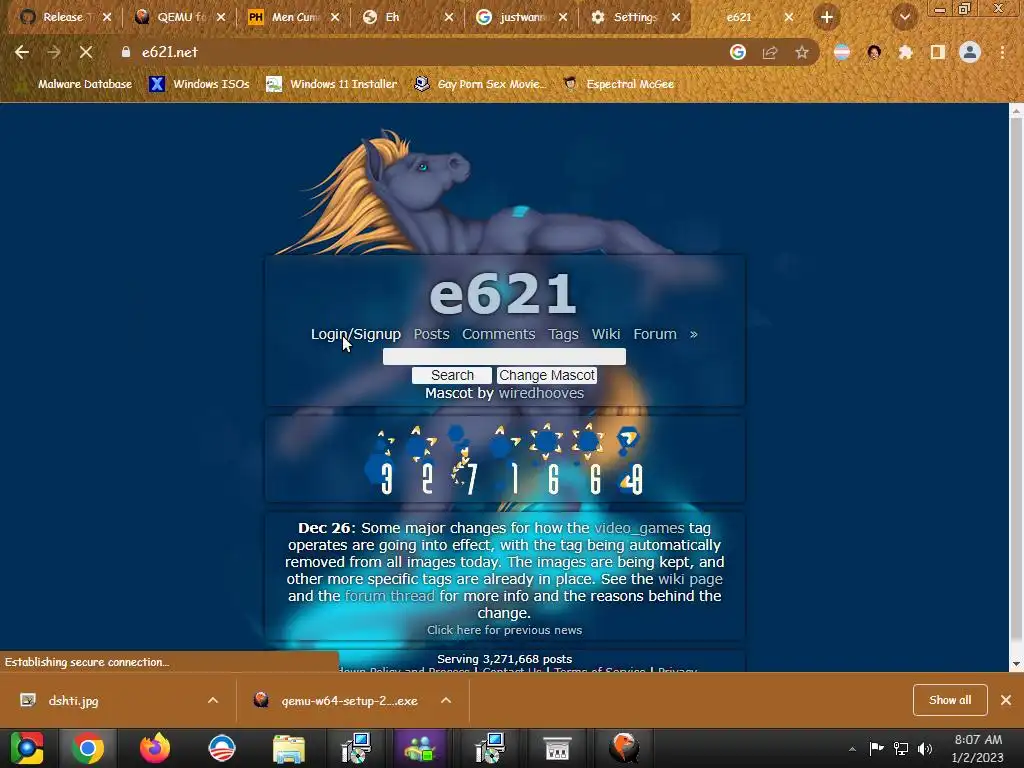Expand options for qemu-w64-setup download
The width and height of the screenshot is (1024, 768).
(446, 701)
